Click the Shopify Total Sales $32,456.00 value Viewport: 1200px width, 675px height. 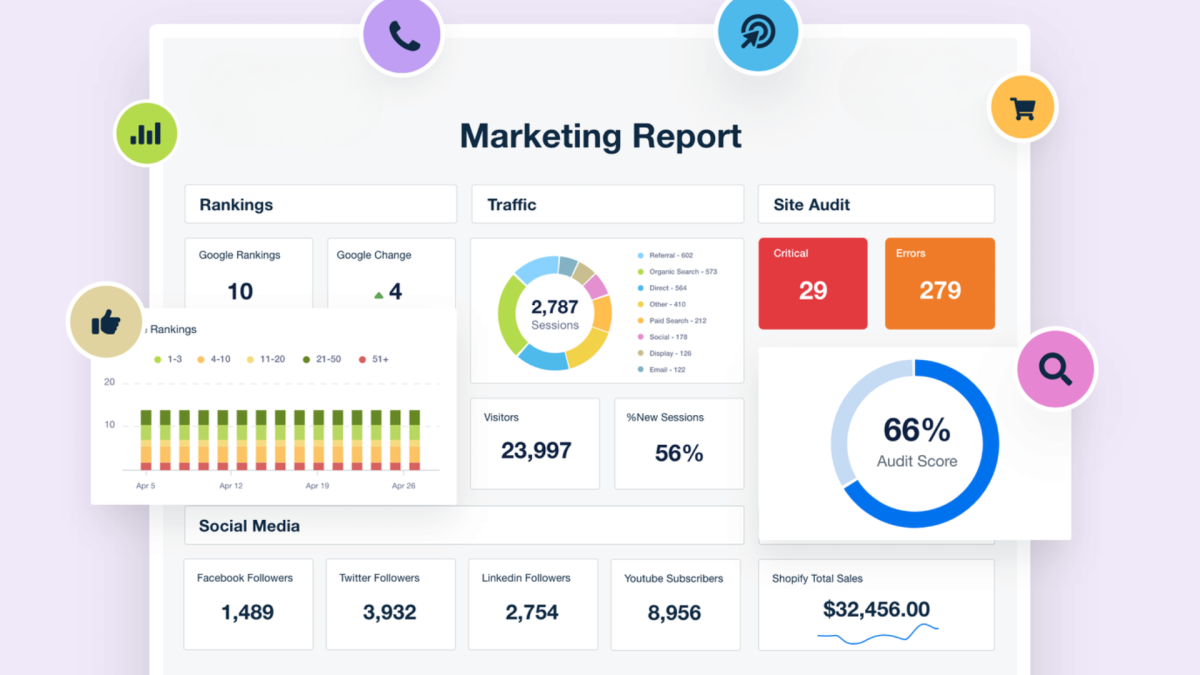877,609
